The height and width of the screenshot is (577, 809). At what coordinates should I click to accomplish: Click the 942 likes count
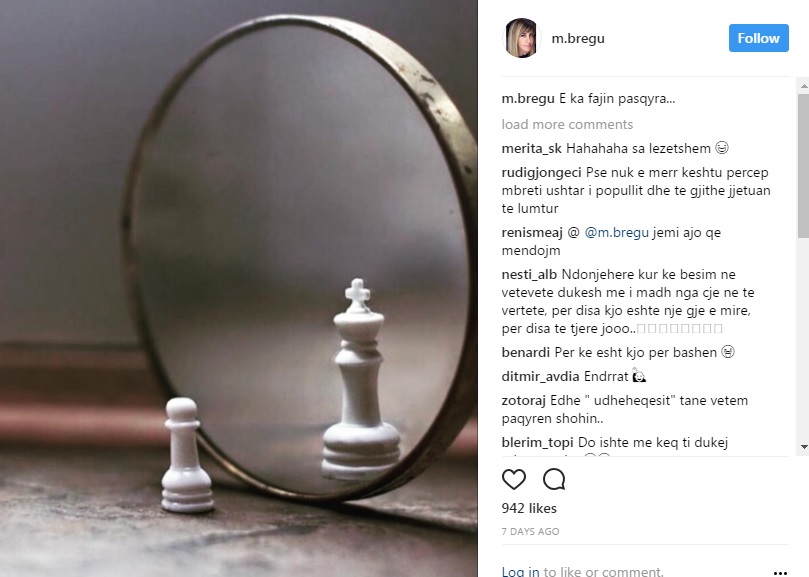pos(529,508)
